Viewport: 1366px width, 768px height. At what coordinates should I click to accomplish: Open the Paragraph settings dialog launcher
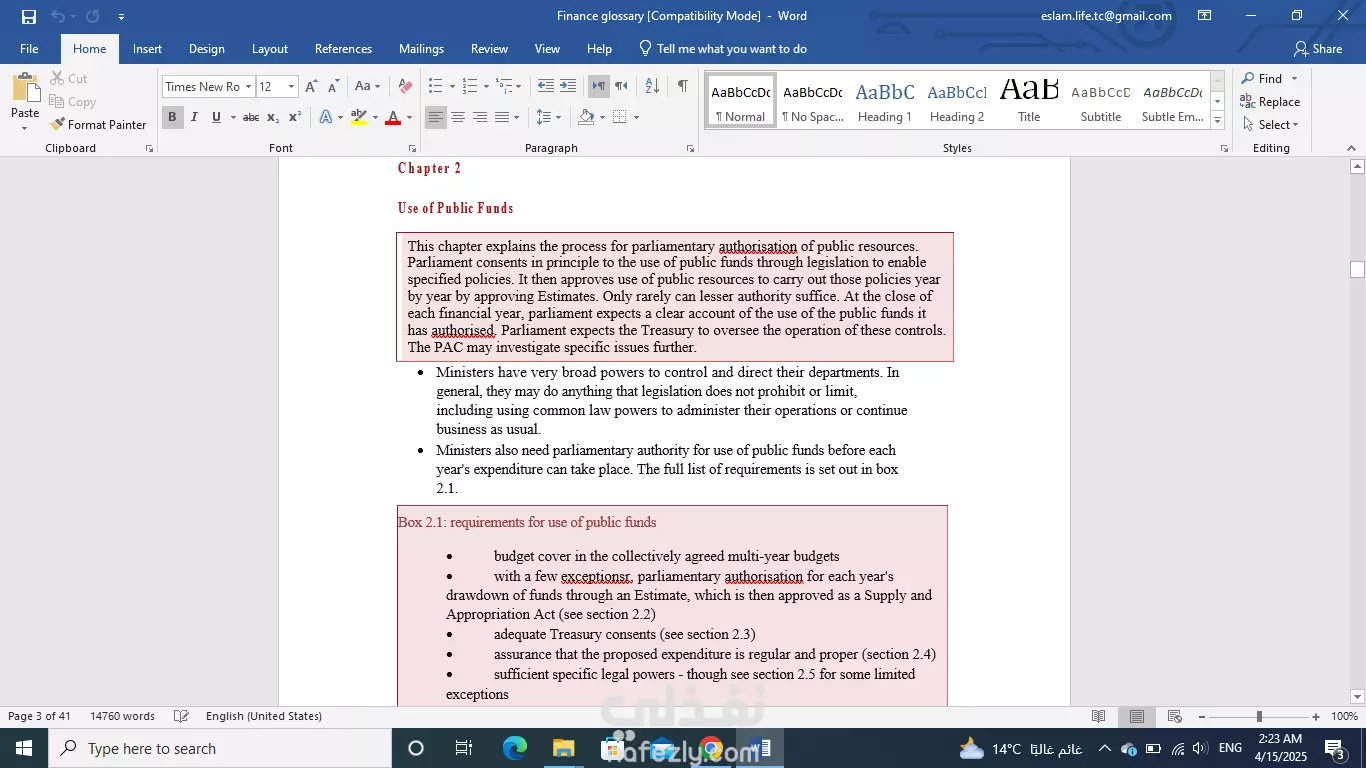(x=690, y=149)
